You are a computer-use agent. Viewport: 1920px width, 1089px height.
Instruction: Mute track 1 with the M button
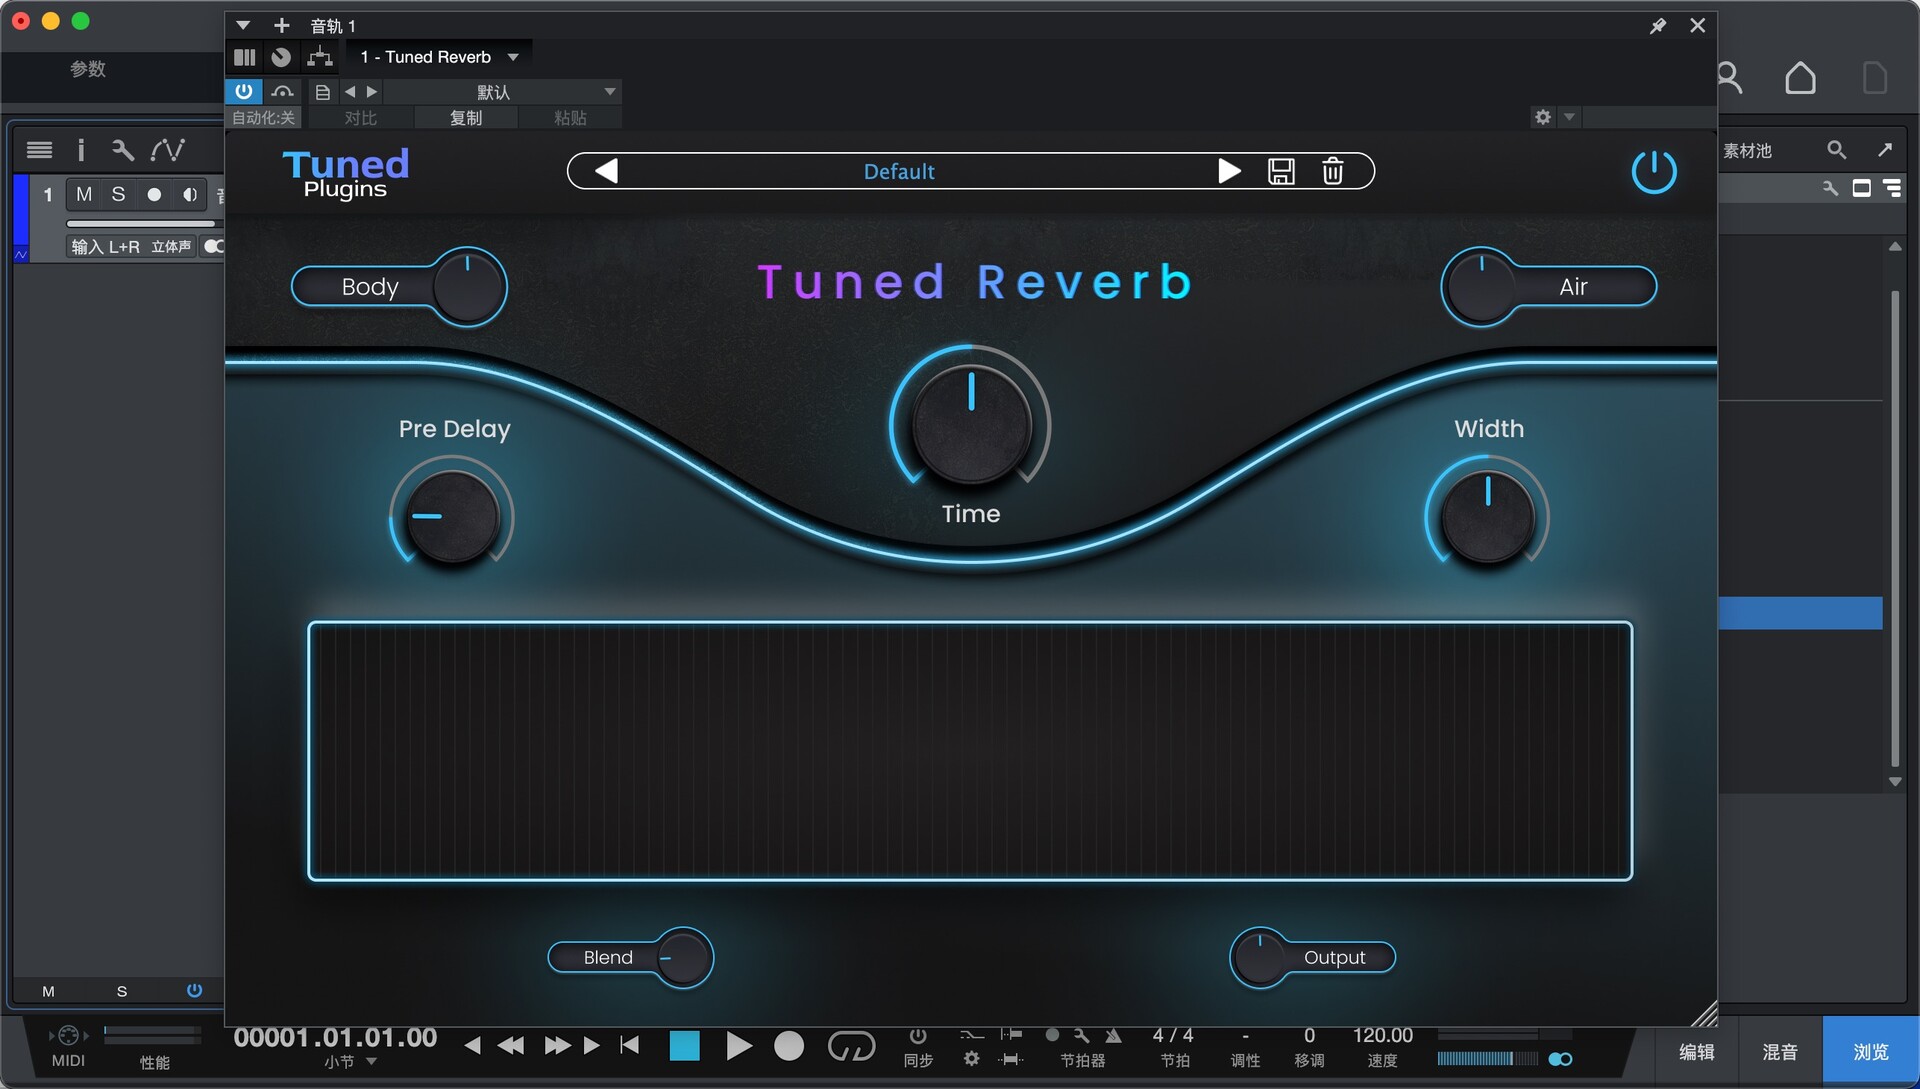84,194
